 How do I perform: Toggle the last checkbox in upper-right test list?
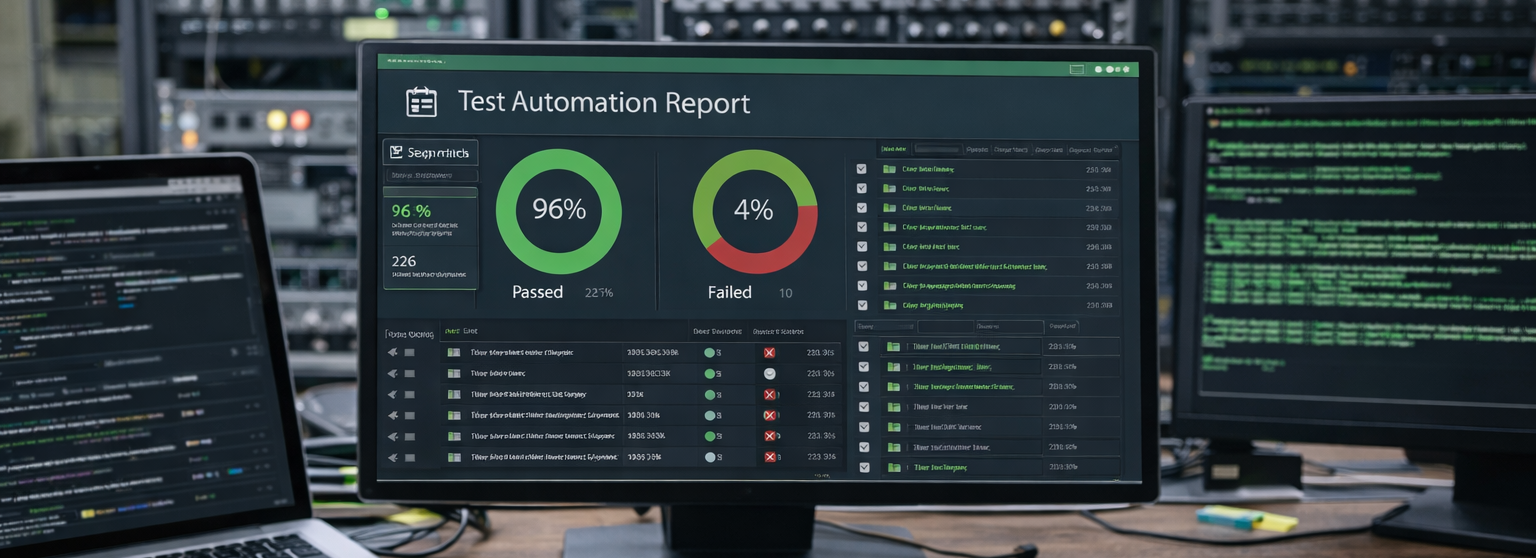click(x=862, y=305)
